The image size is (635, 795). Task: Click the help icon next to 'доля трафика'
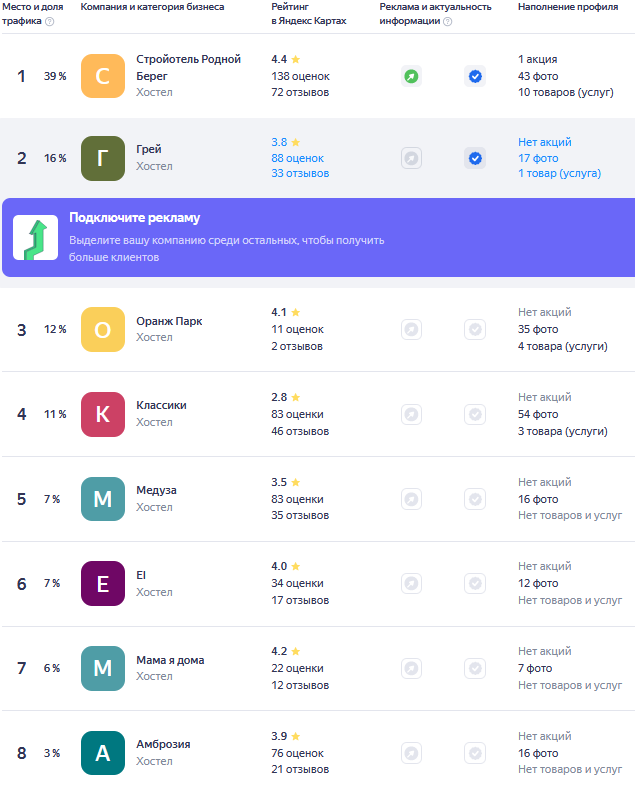point(50,21)
